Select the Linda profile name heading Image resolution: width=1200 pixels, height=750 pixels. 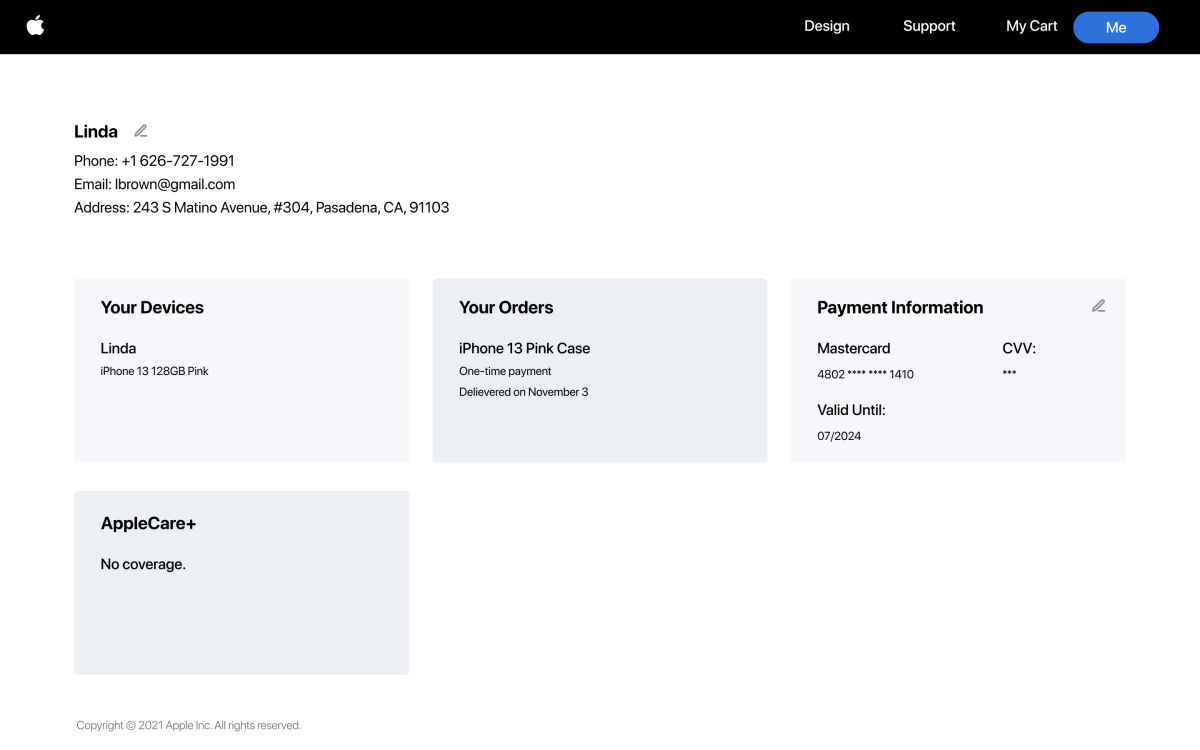[96, 132]
